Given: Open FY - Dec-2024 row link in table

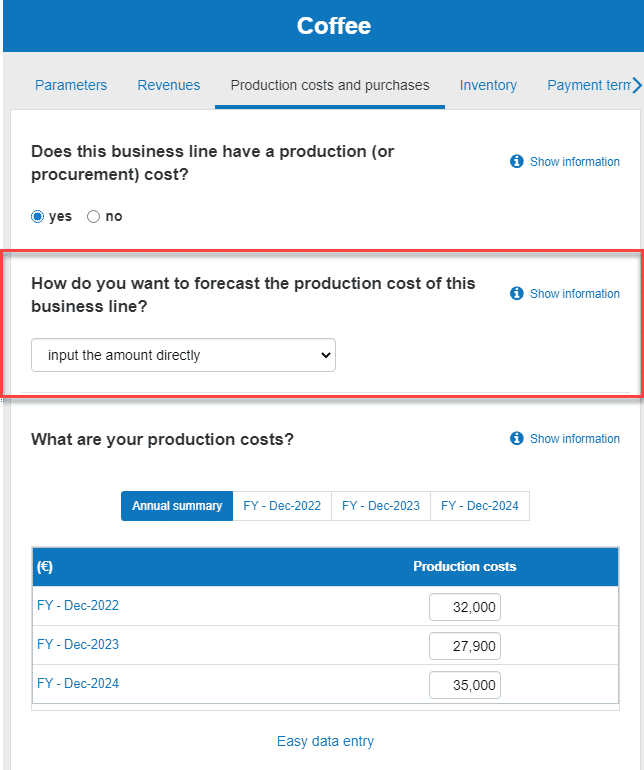Looking at the screenshot, I should pyautogui.click(x=78, y=683).
